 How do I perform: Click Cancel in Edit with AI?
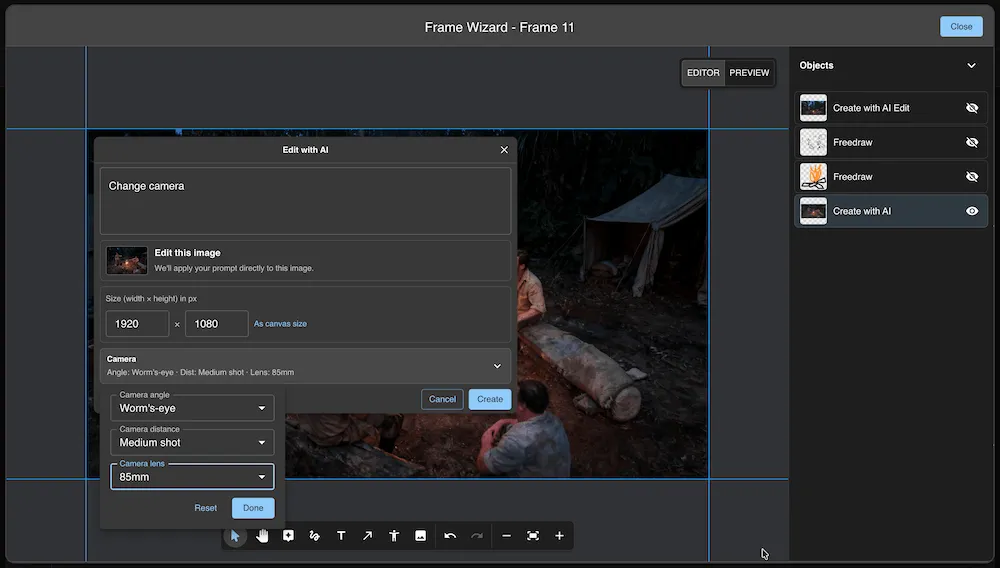click(442, 399)
